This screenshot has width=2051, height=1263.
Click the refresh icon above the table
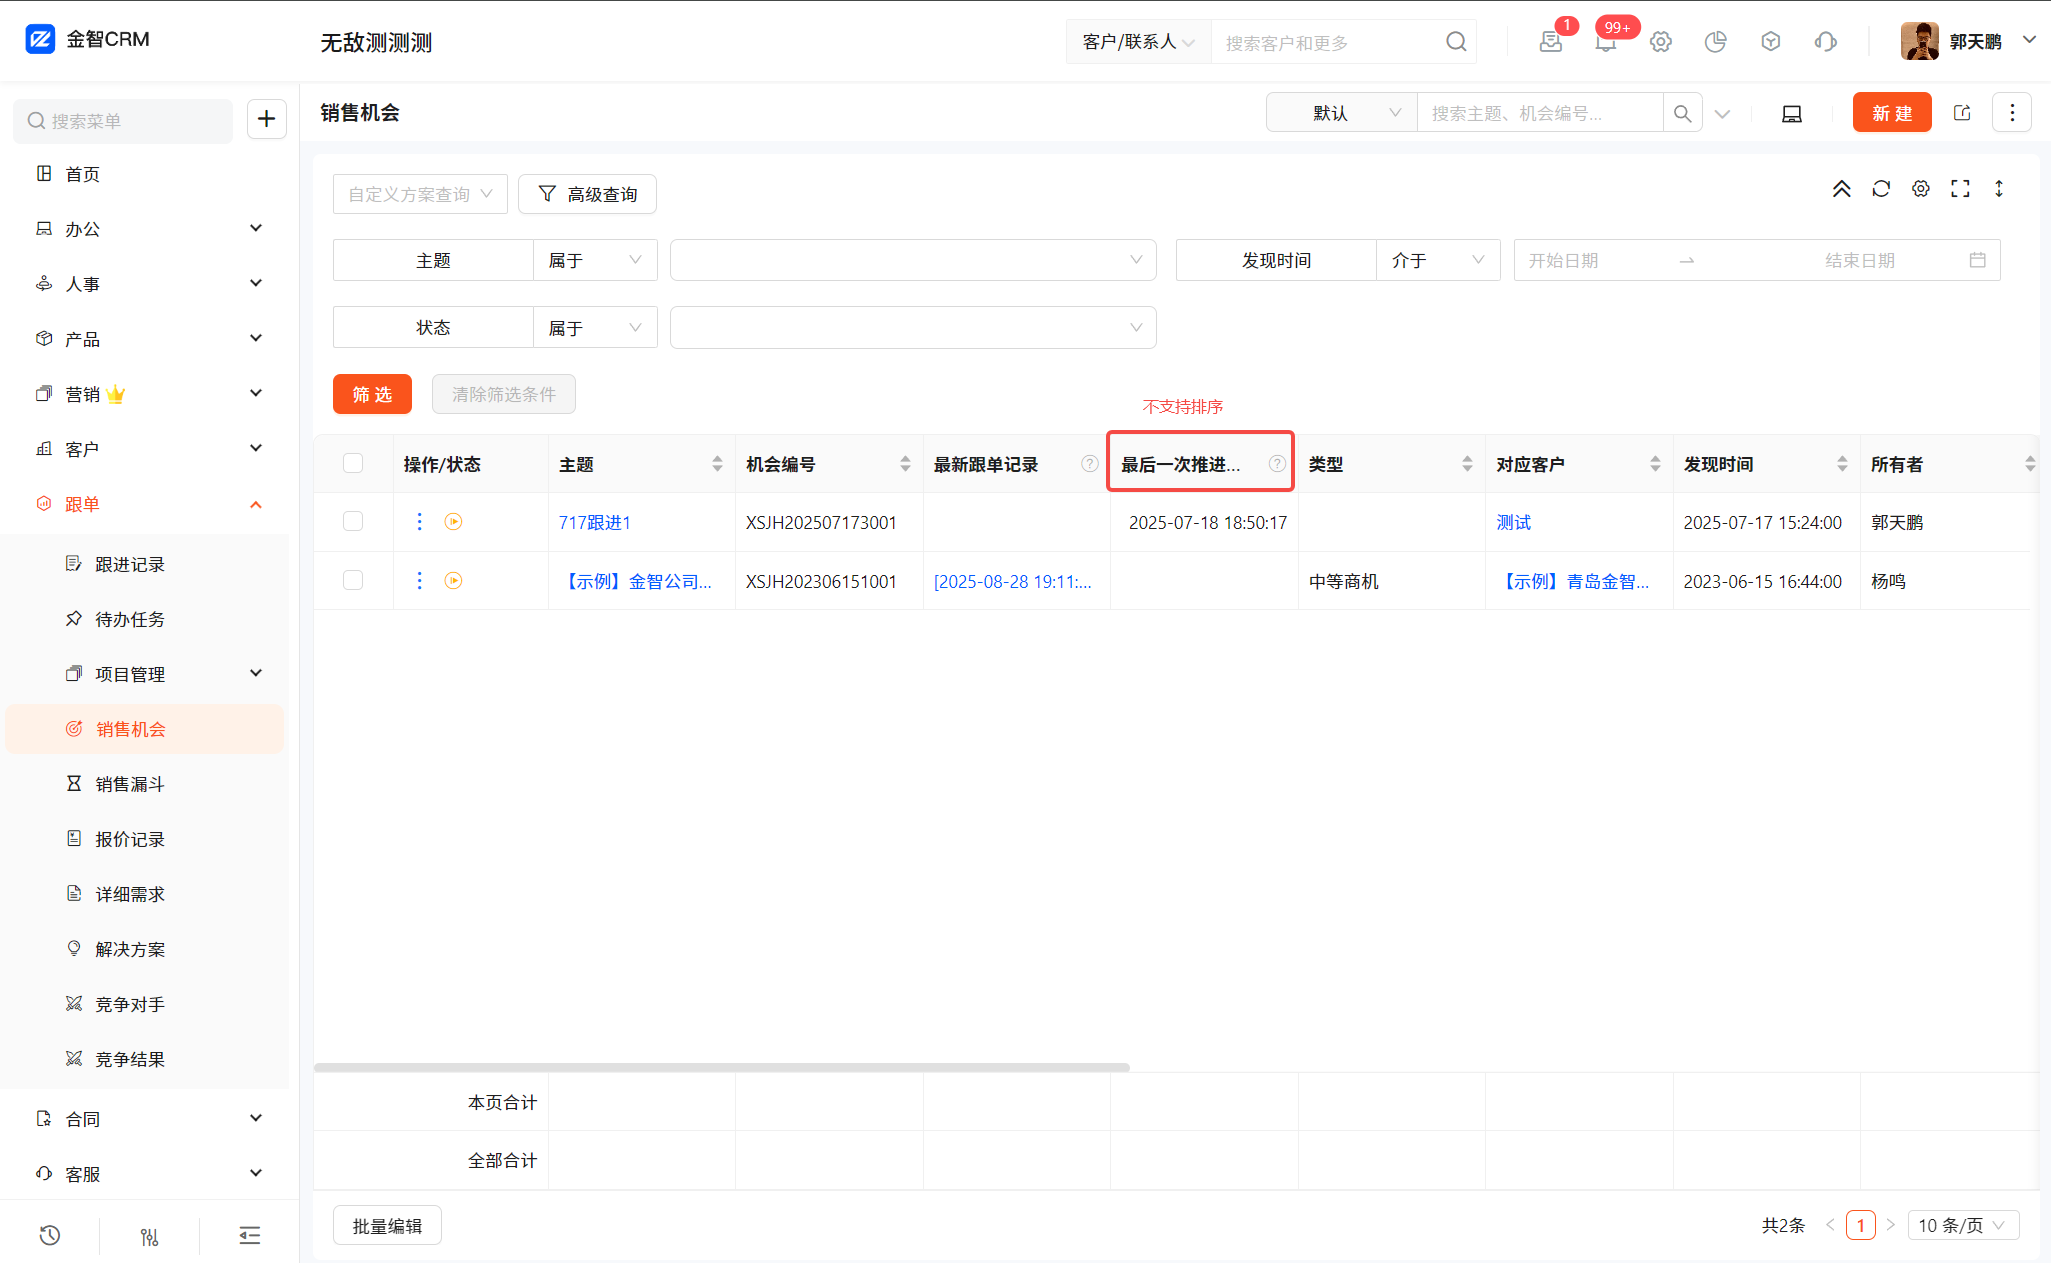point(1881,189)
